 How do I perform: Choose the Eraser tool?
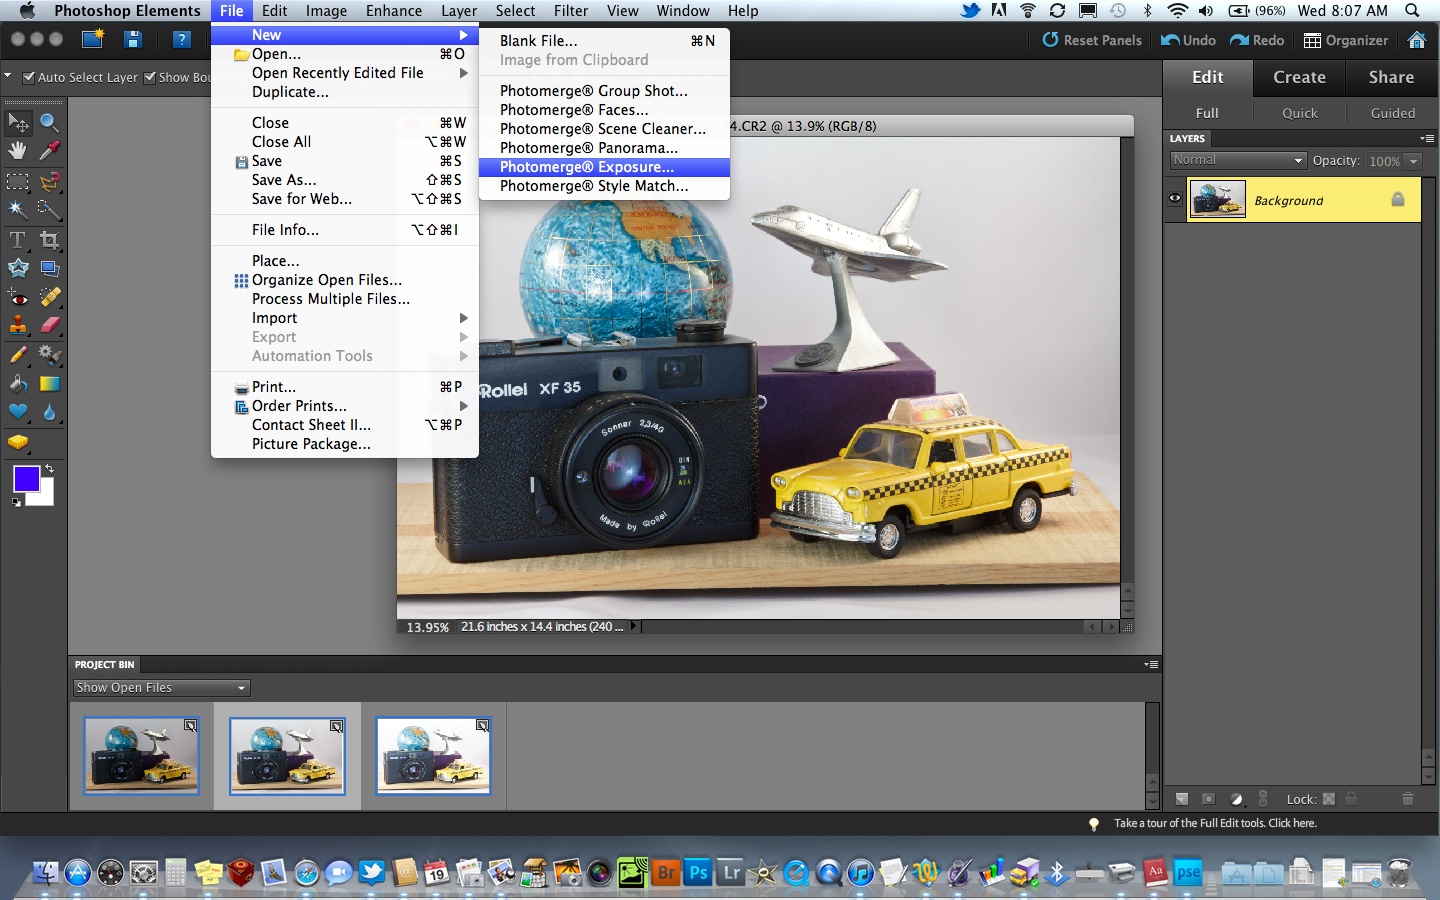click(x=49, y=325)
